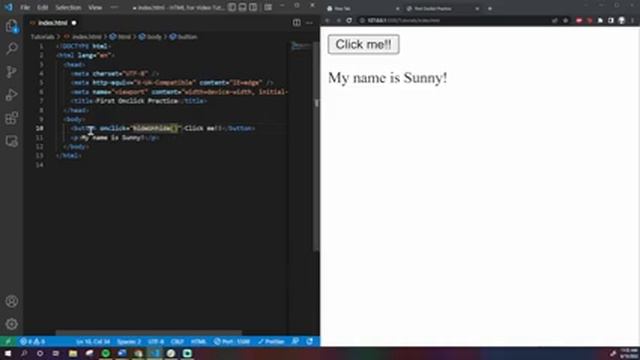Open the Source Control view
The height and width of the screenshot is (360, 640).
point(11,72)
